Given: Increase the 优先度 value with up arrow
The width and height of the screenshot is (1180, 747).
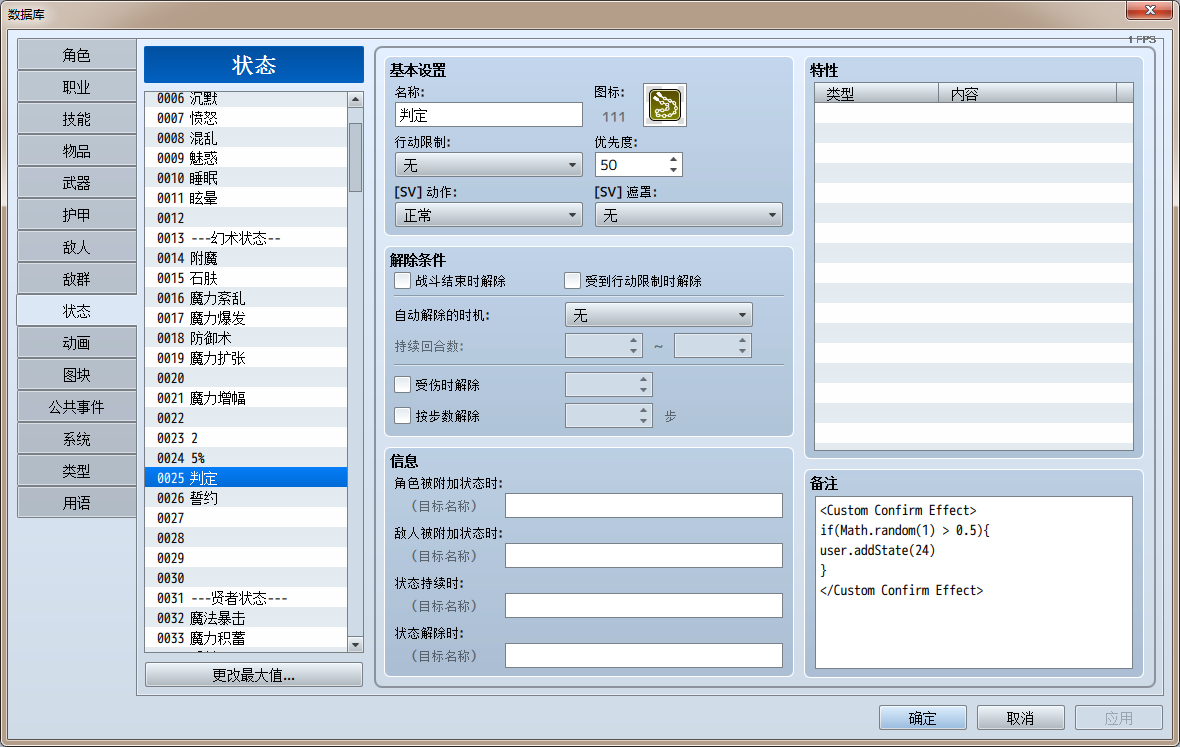Looking at the screenshot, I should pyautogui.click(x=674, y=159).
